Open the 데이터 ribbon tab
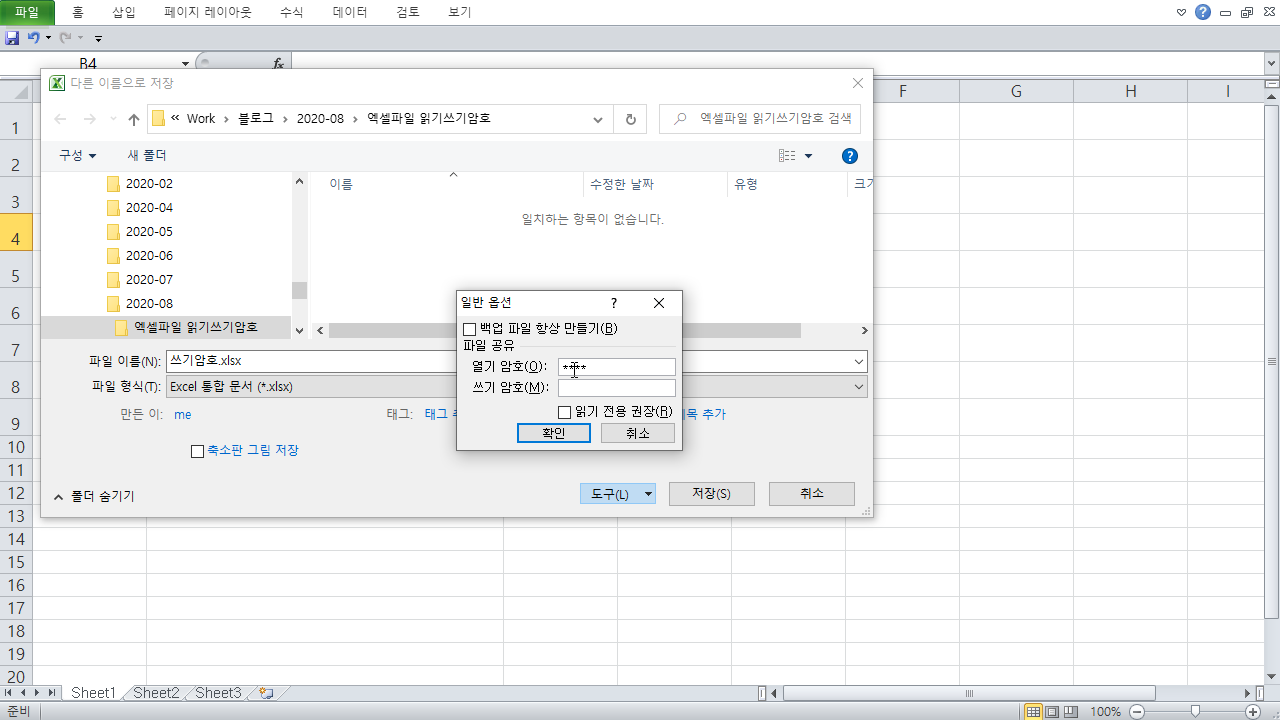 coord(350,12)
